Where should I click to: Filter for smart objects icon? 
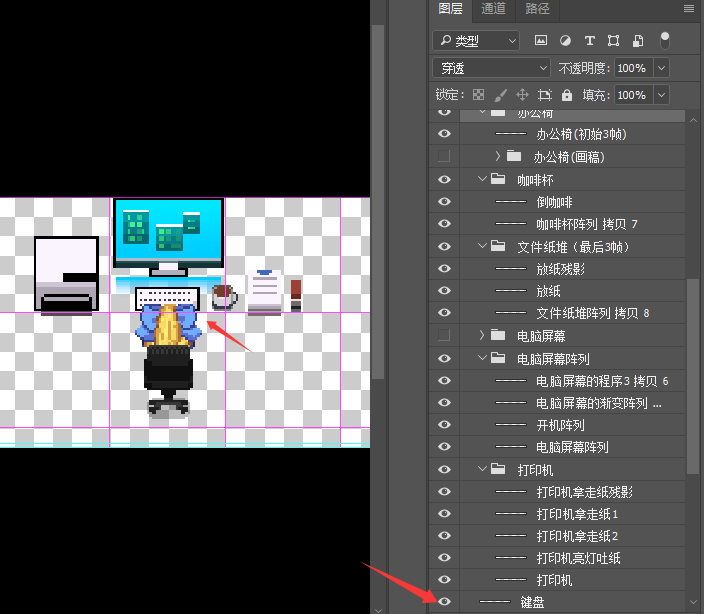pyautogui.click(x=636, y=41)
